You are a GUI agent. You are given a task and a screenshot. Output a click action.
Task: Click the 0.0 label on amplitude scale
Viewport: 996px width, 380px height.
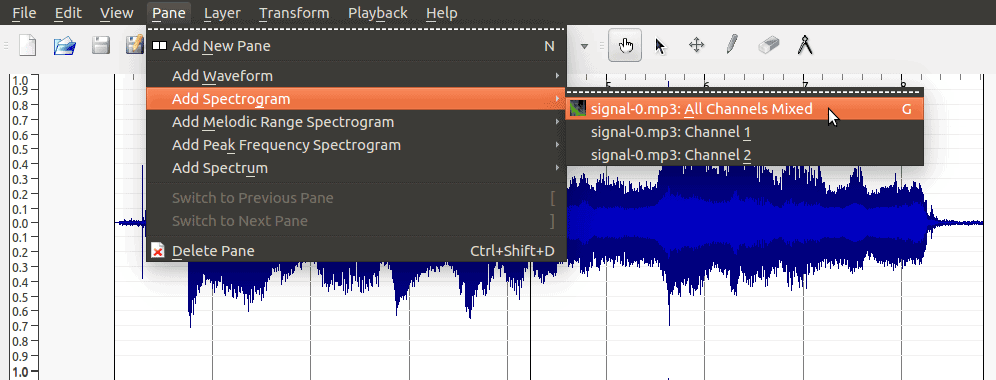[x=20, y=223]
